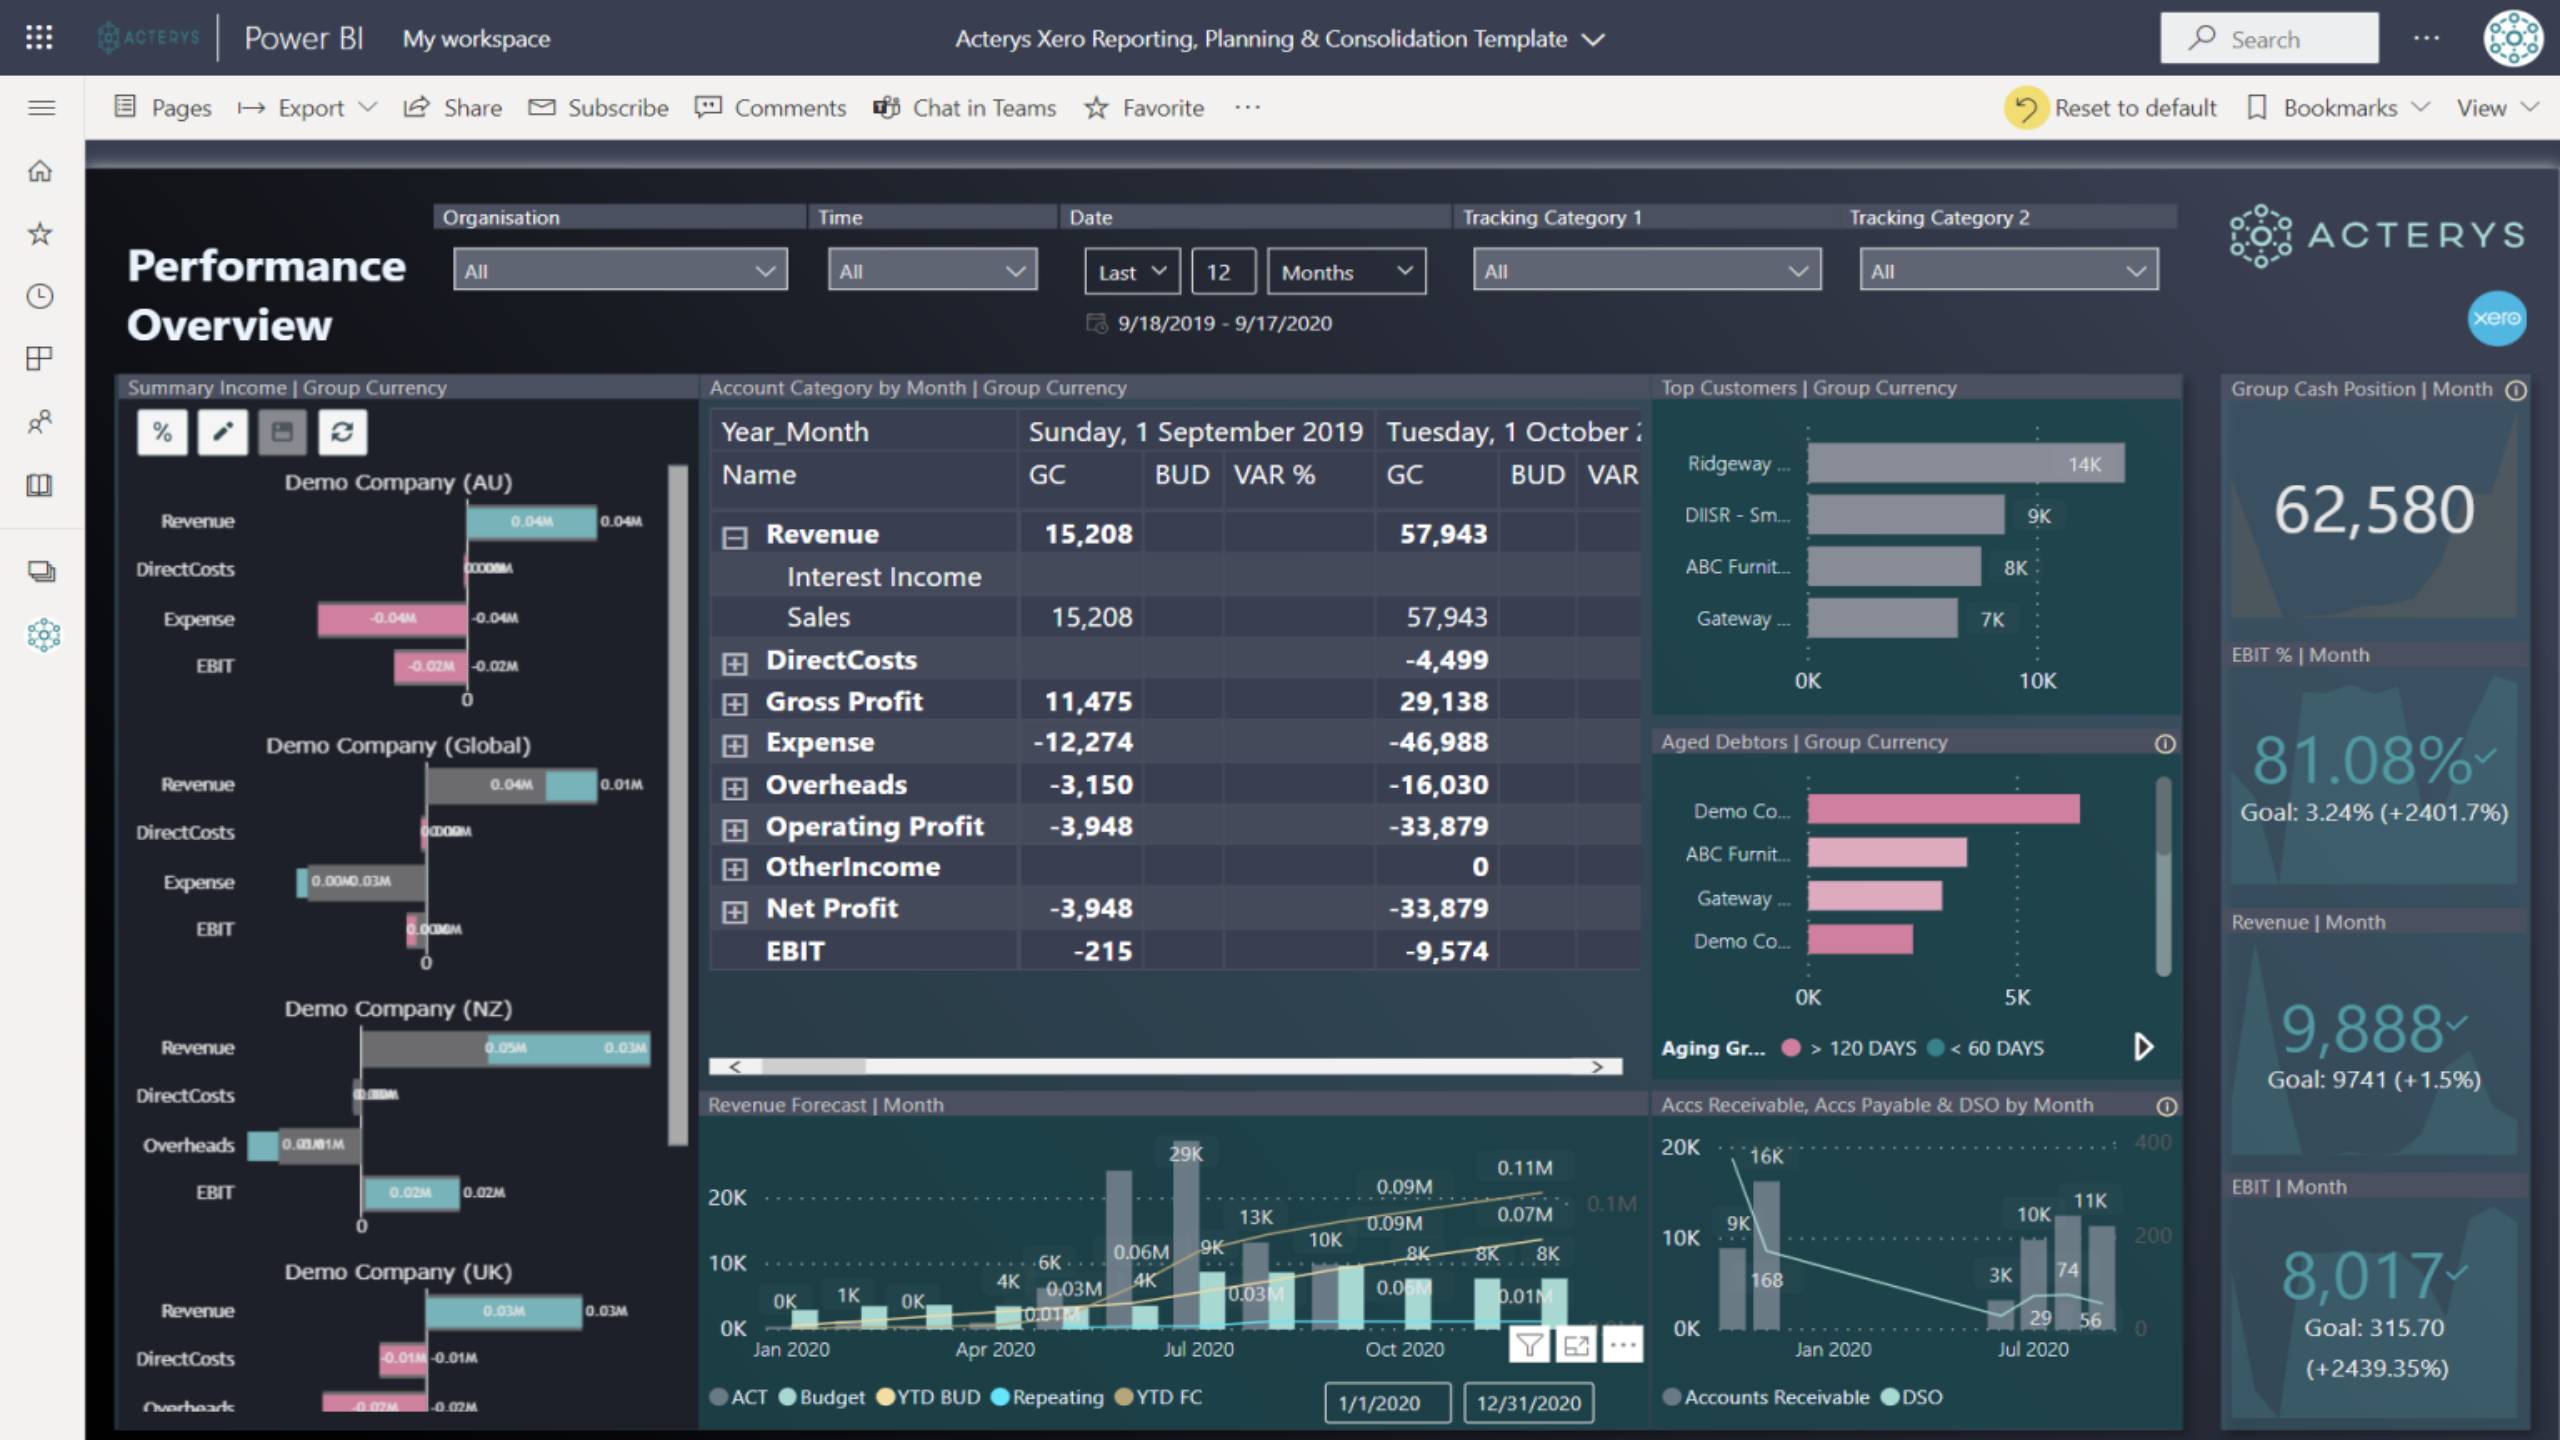2560x1440 pixels.
Task: Click the Xero logo badge
Action: pyautogui.click(x=2496, y=318)
